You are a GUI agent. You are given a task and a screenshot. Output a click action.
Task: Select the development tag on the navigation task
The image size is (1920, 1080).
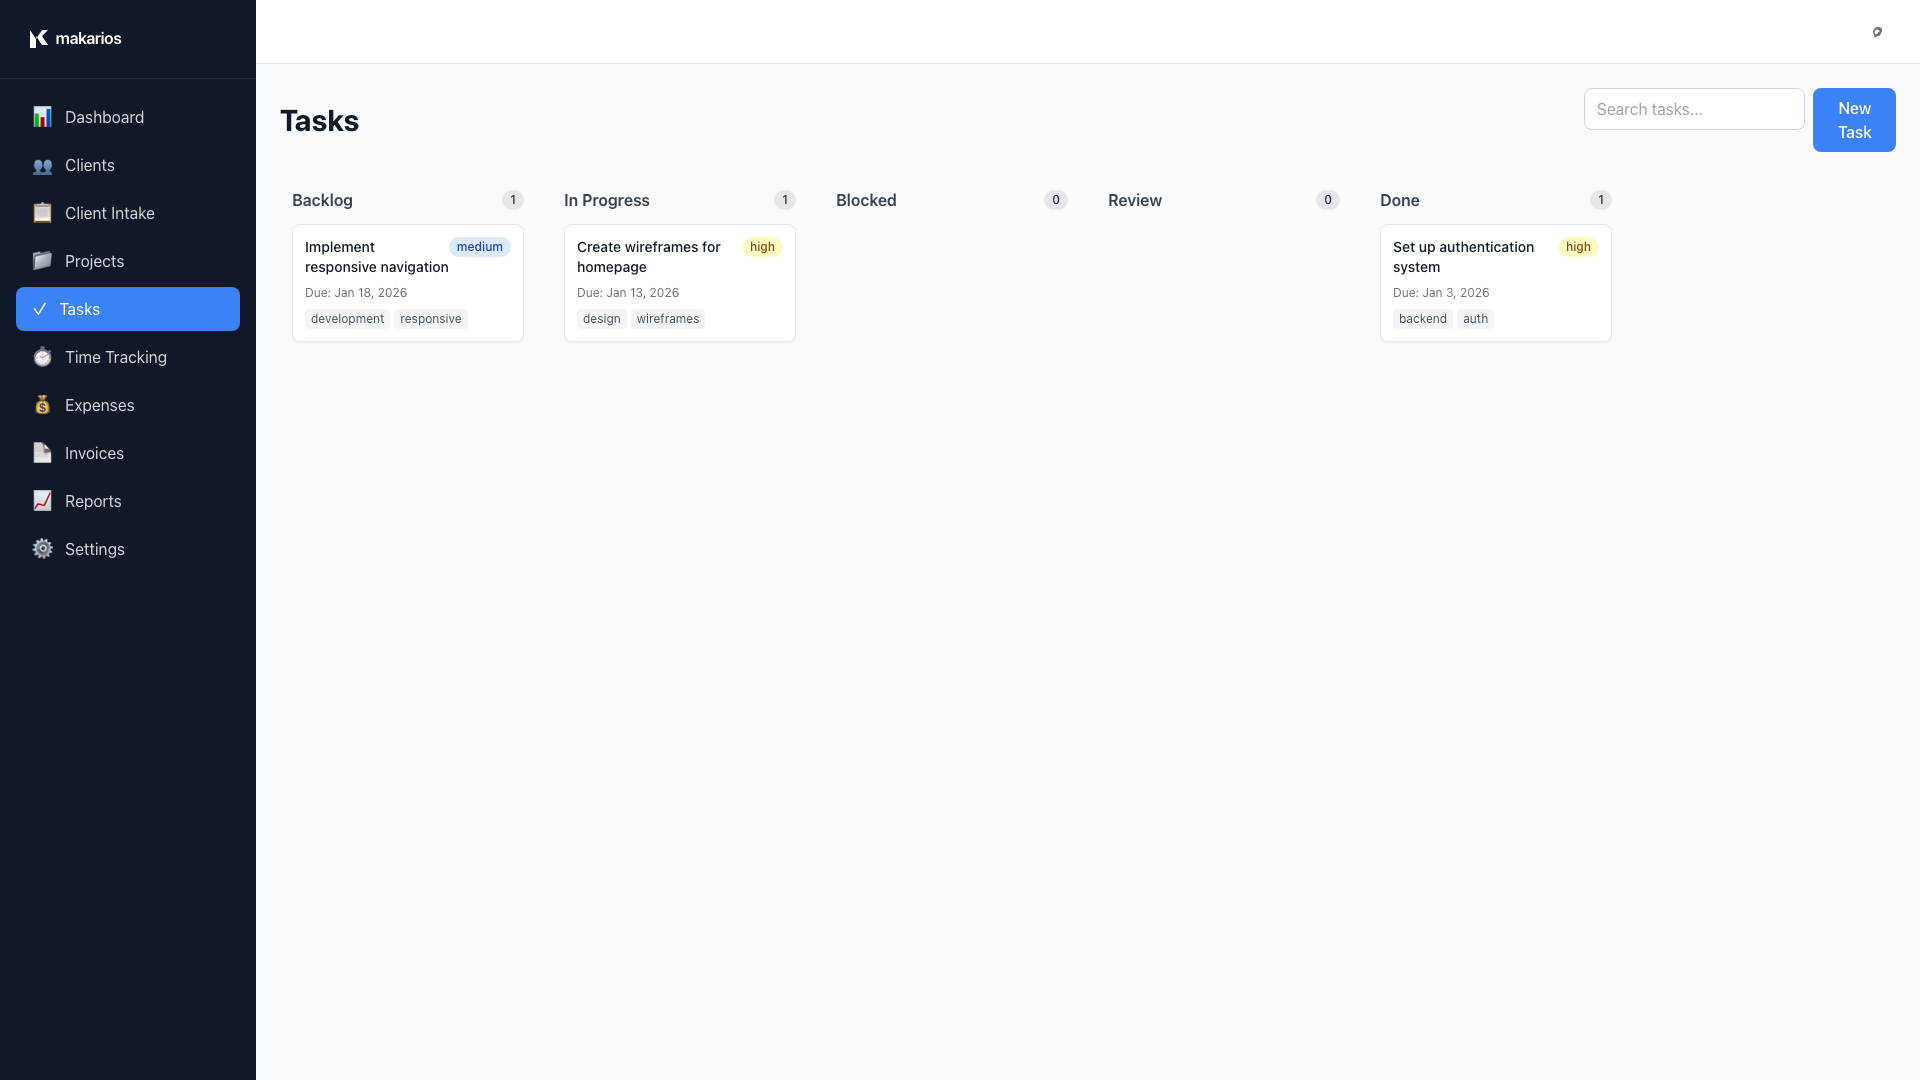(x=347, y=318)
